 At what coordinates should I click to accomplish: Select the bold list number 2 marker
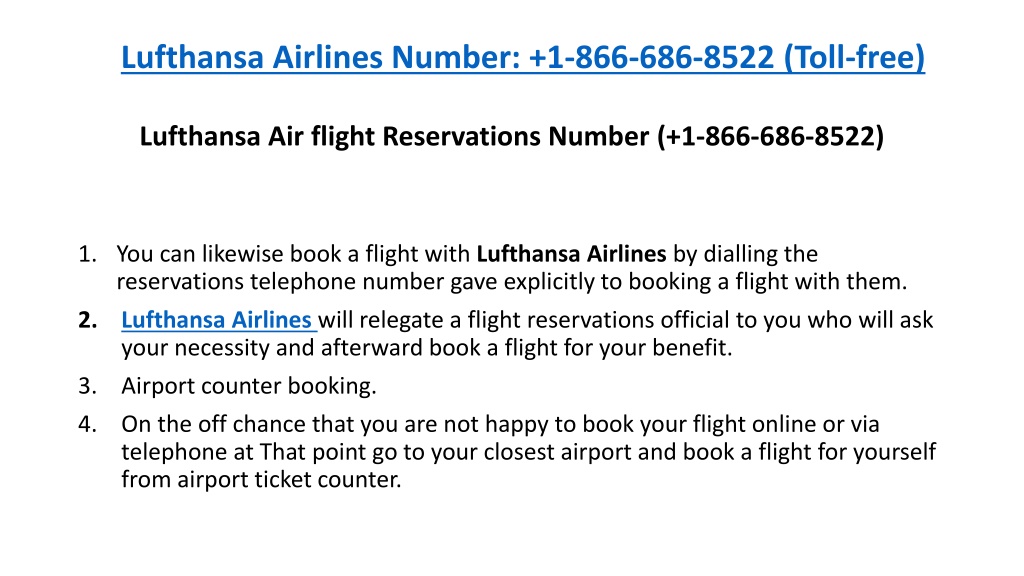click(x=88, y=320)
